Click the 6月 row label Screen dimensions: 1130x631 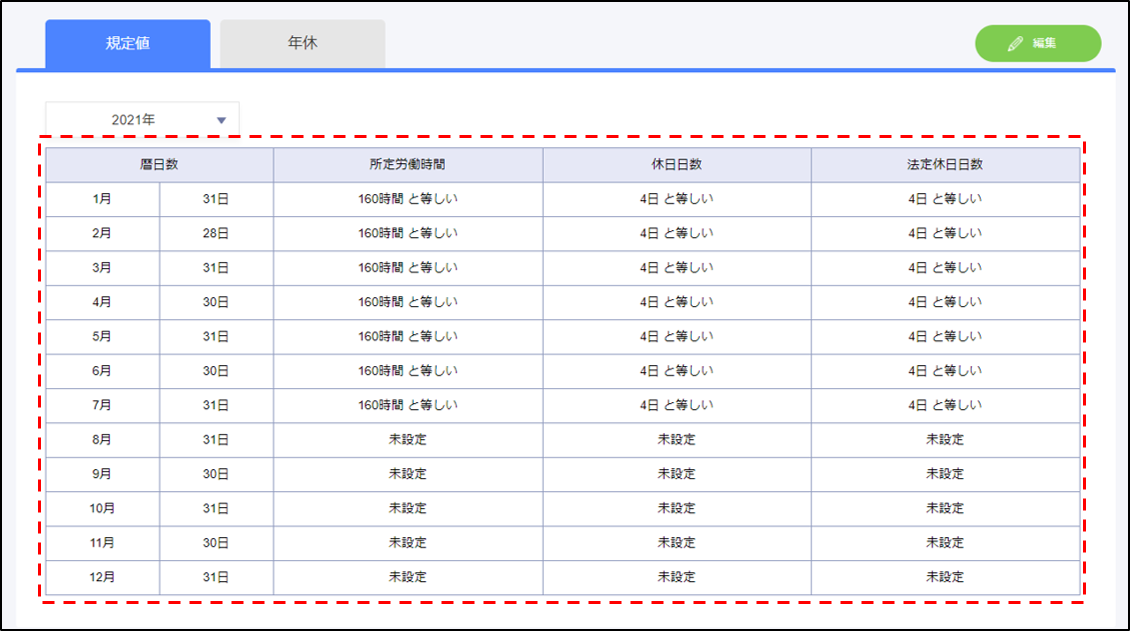102,372
